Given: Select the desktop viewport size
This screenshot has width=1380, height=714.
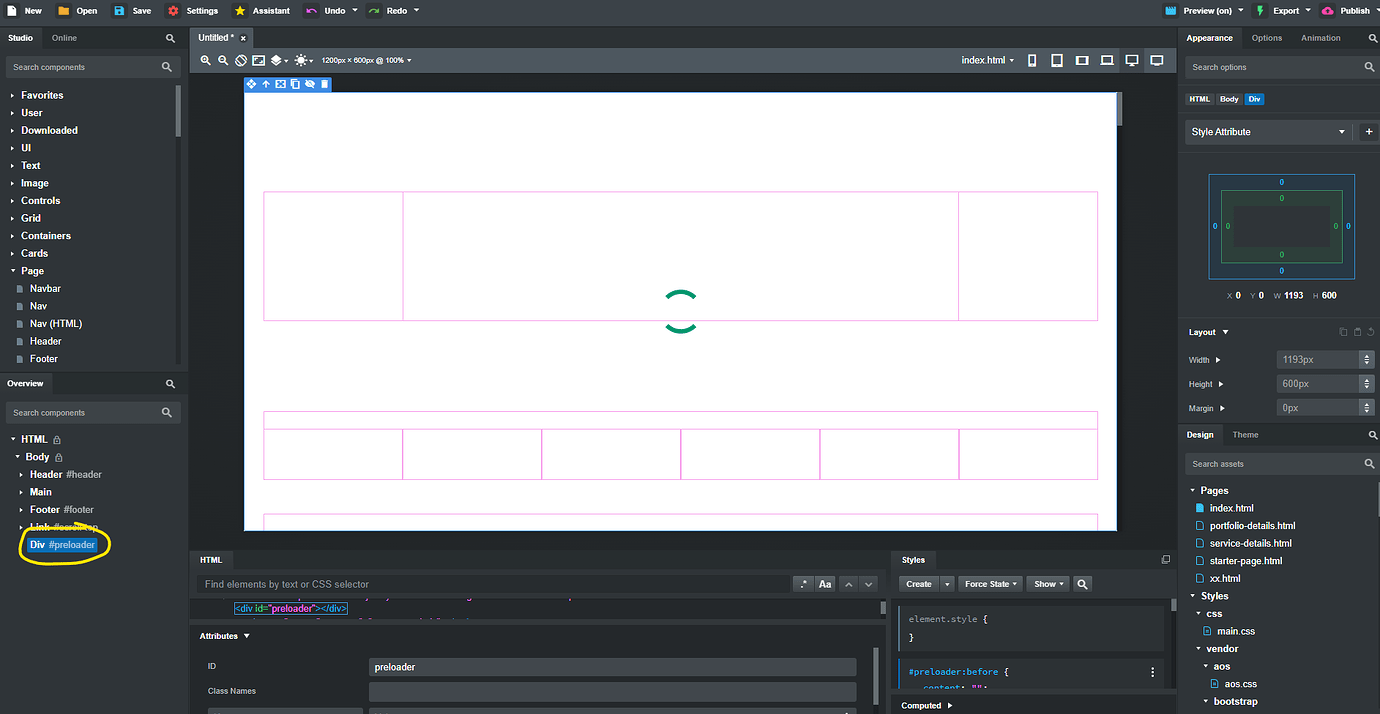Looking at the screenshot, I should 1132,60.
